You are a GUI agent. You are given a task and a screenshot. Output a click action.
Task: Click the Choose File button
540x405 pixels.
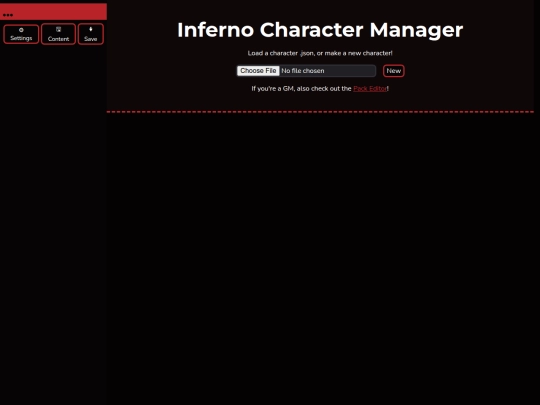258,71
